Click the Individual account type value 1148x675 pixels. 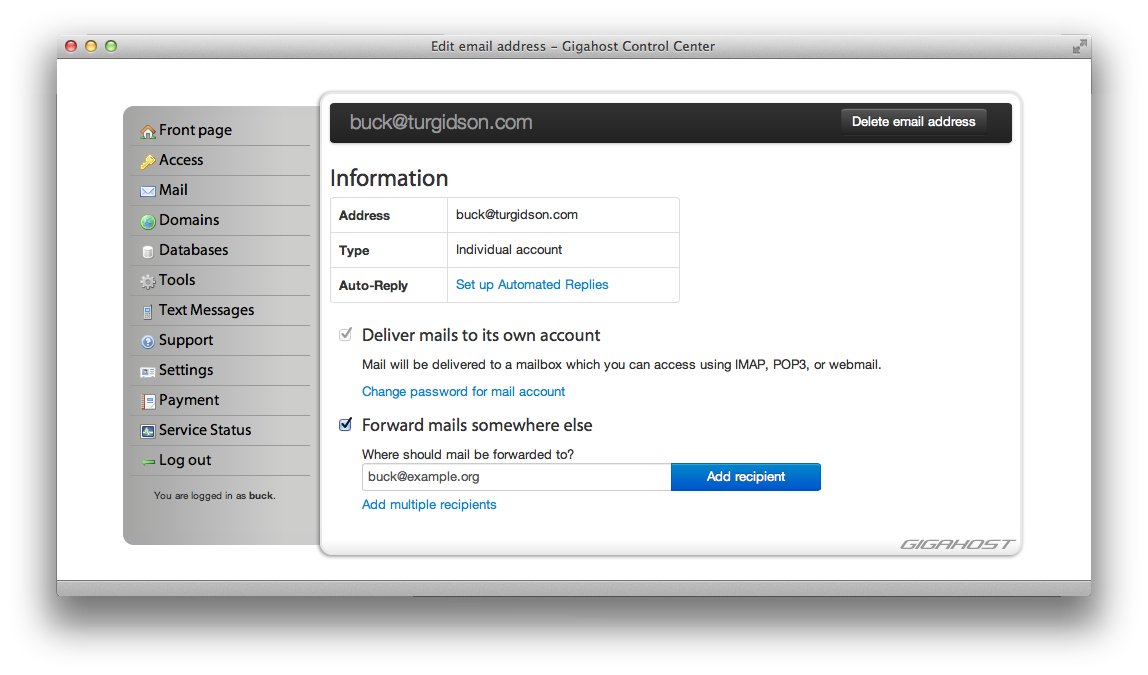[509, 250]
